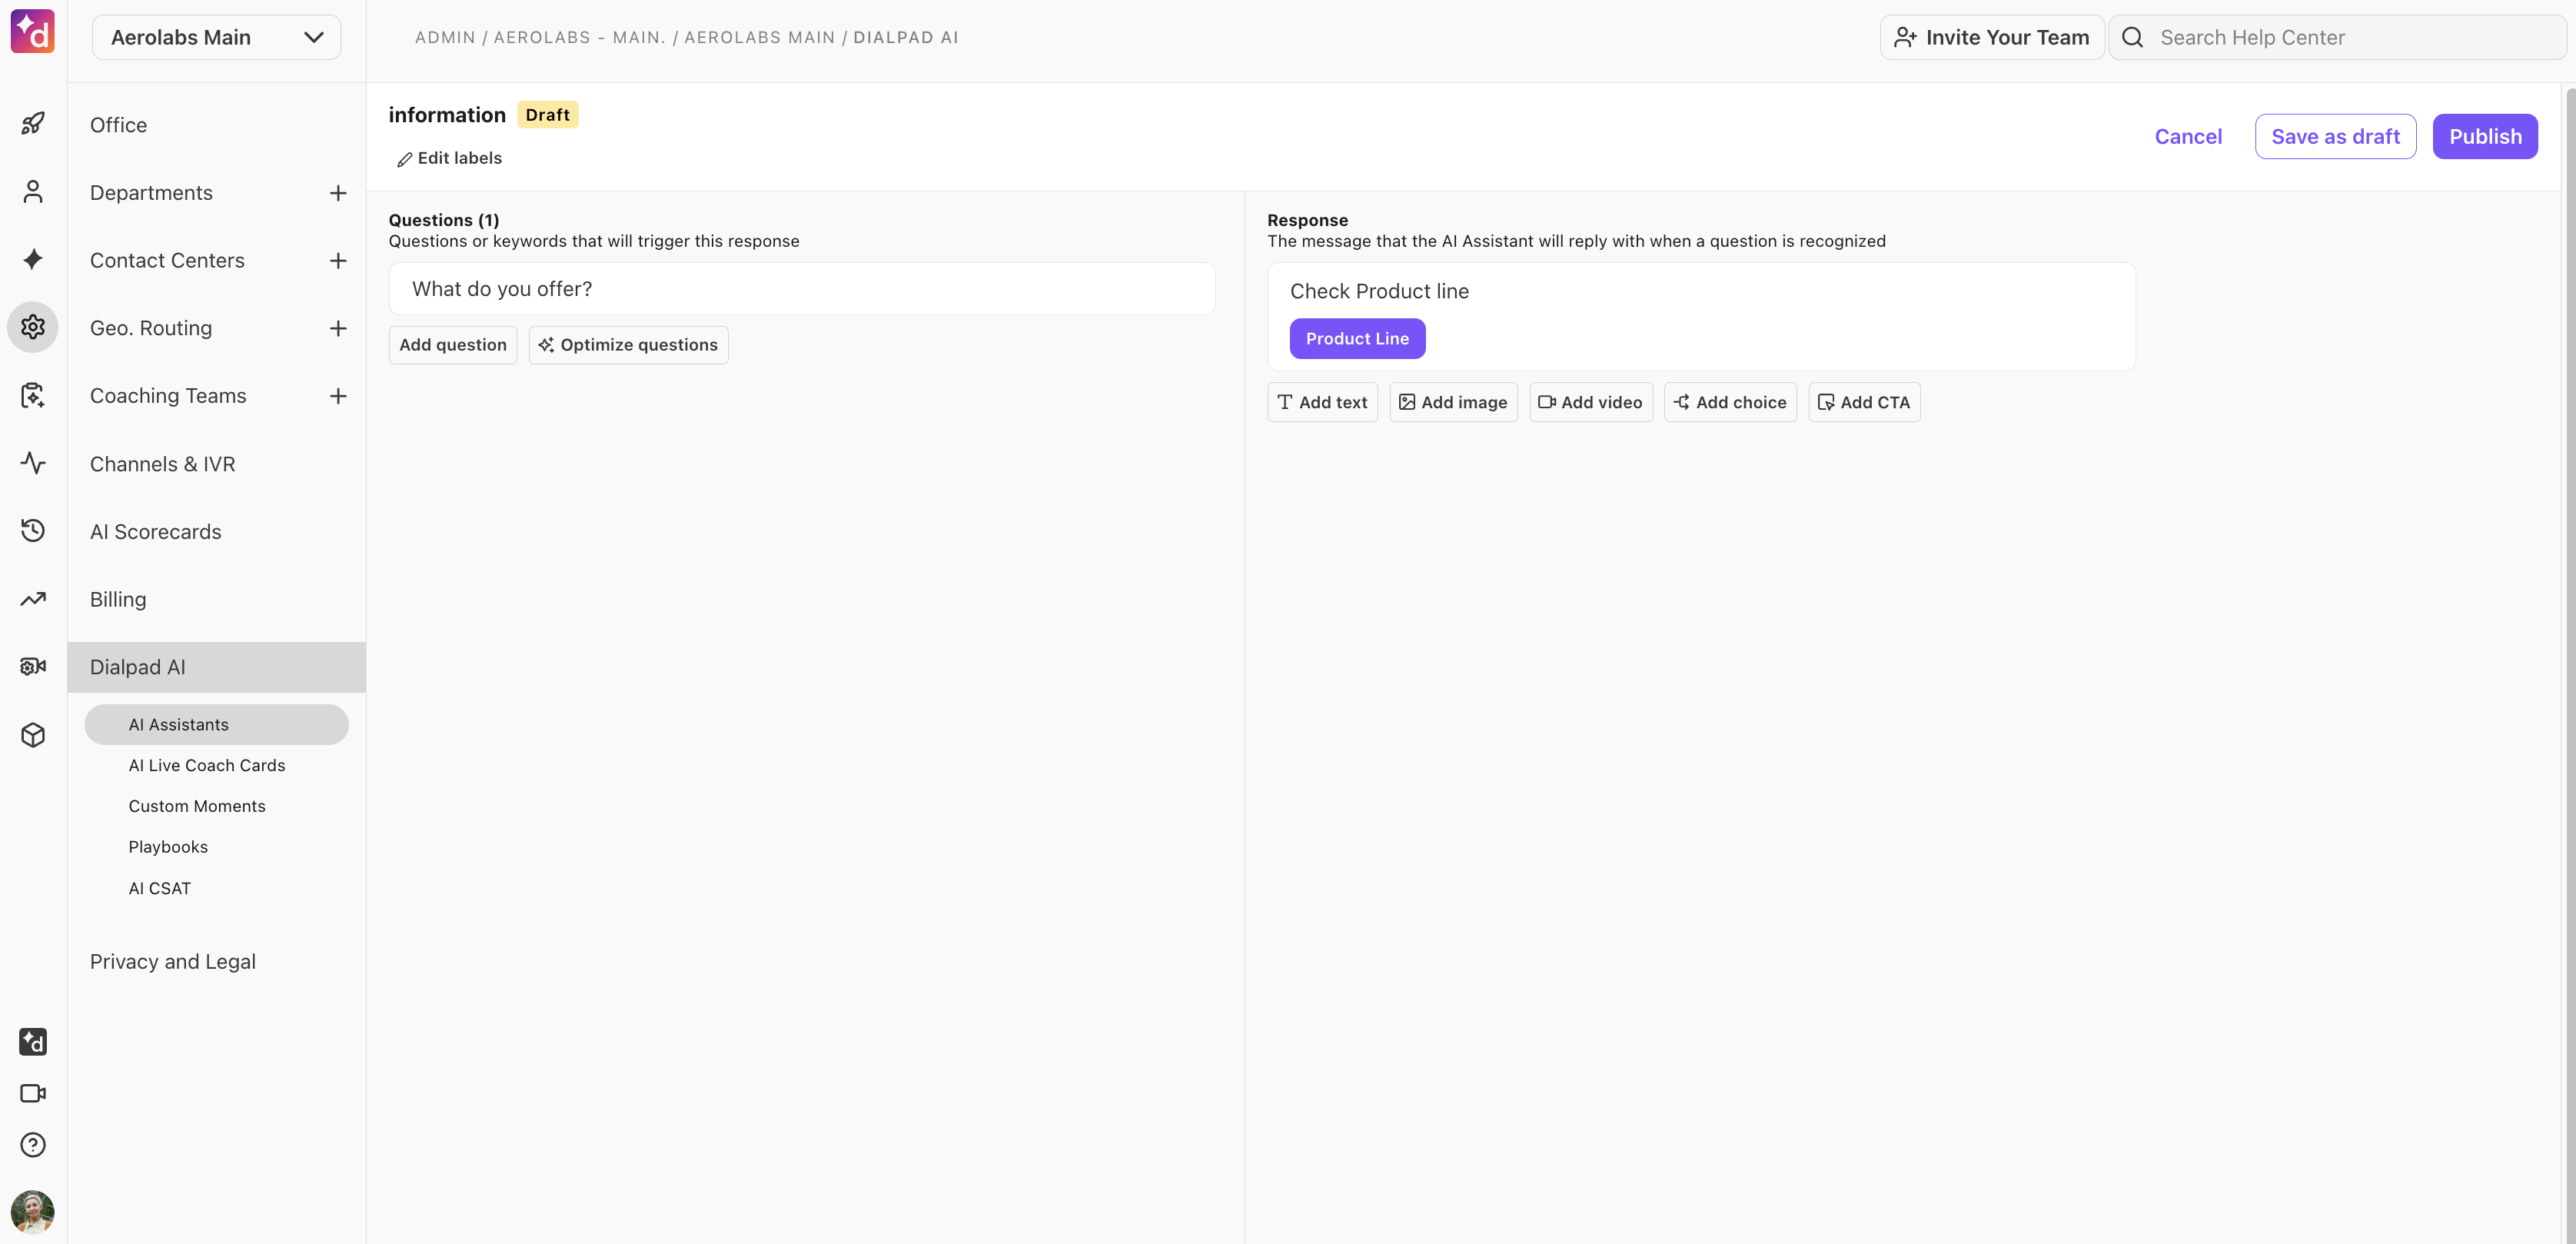2576x1244 pixels.
Task: Edit the 'What do you offer?' question field
Action: coord(802,289)
